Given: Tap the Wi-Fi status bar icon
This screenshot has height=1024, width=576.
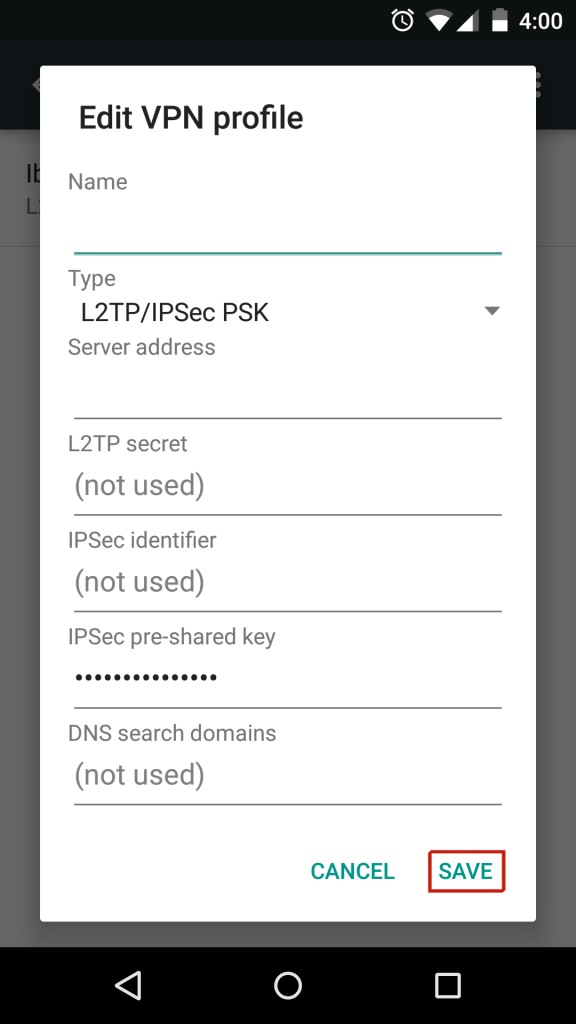Looking at the screenshot, I should pyautogui.click(x=438, y=22).
